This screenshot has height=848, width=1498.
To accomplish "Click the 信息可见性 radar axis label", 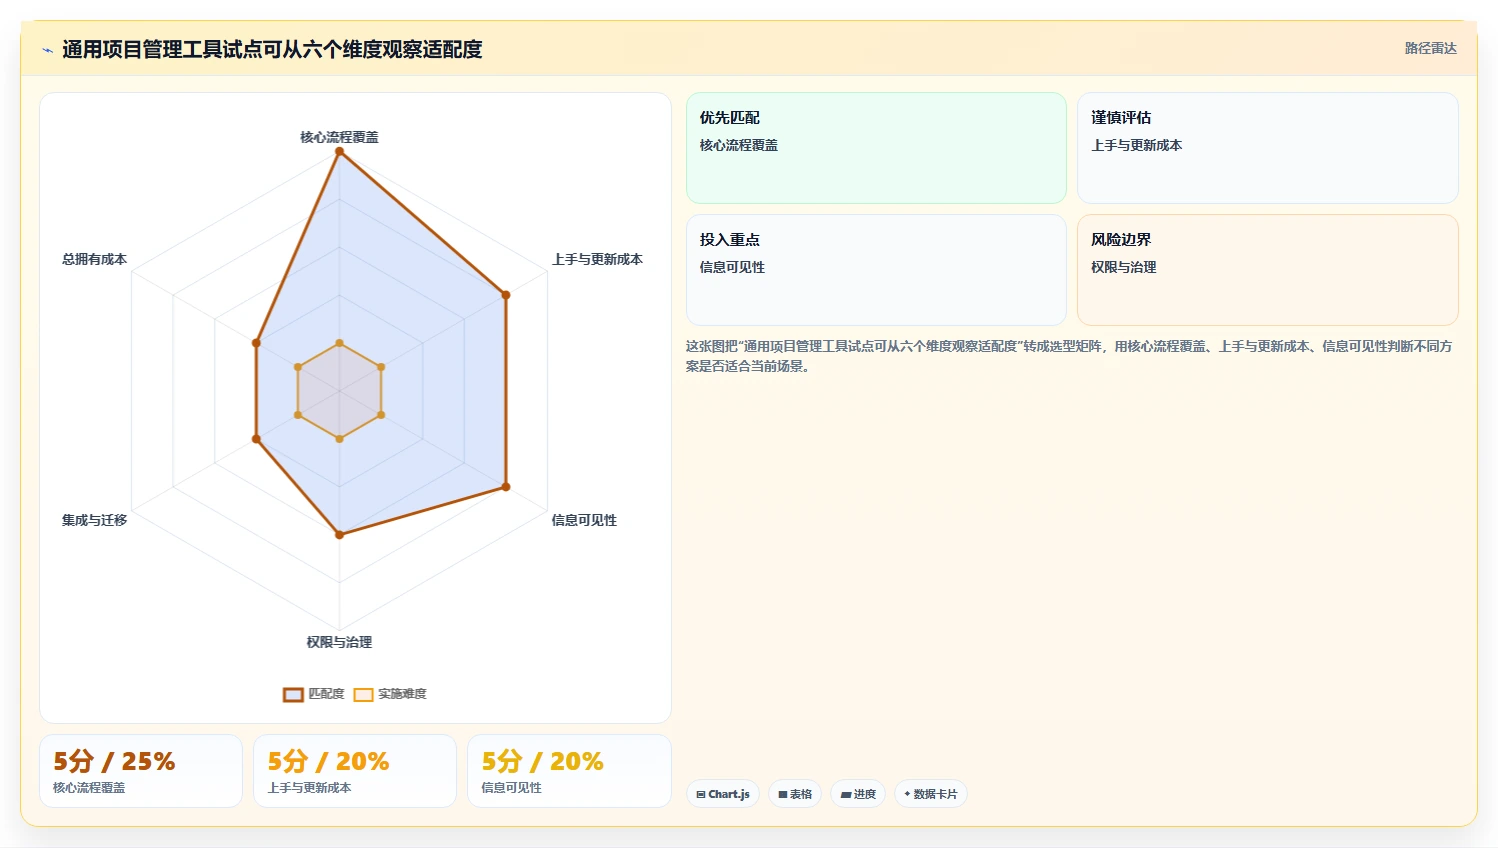I will [x=584, y=520].
